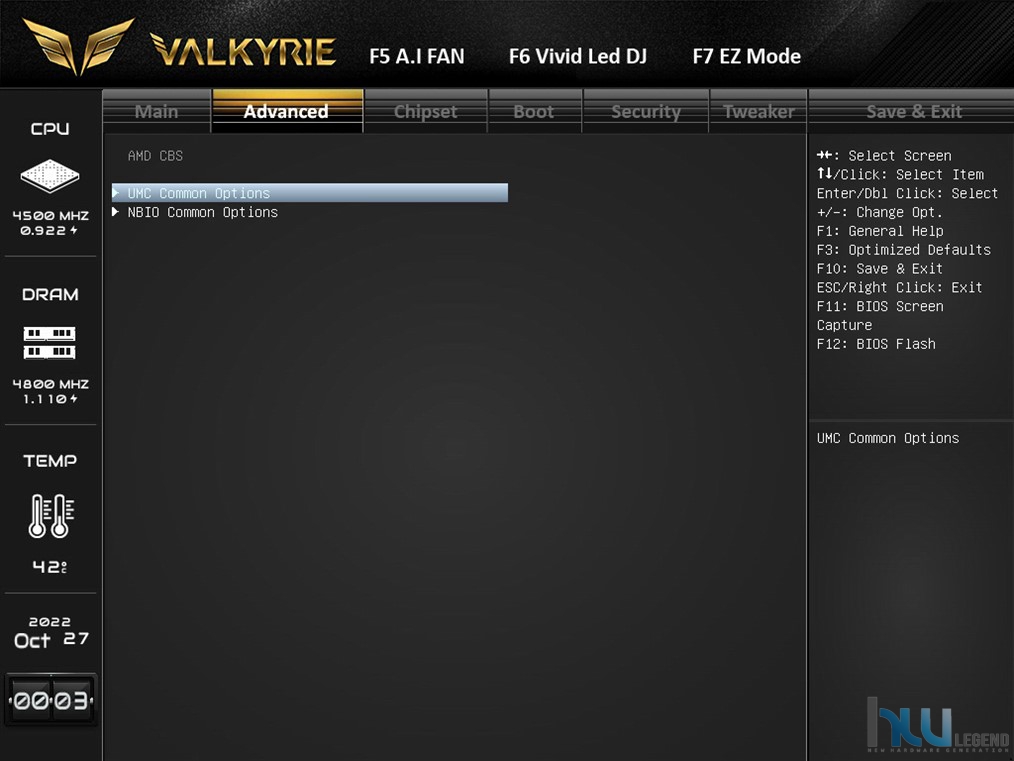The width and height of the screenshot is (1014, 761).
Task: Expand arrow beside NBIO Common Options
Action: tap(116, 211)
